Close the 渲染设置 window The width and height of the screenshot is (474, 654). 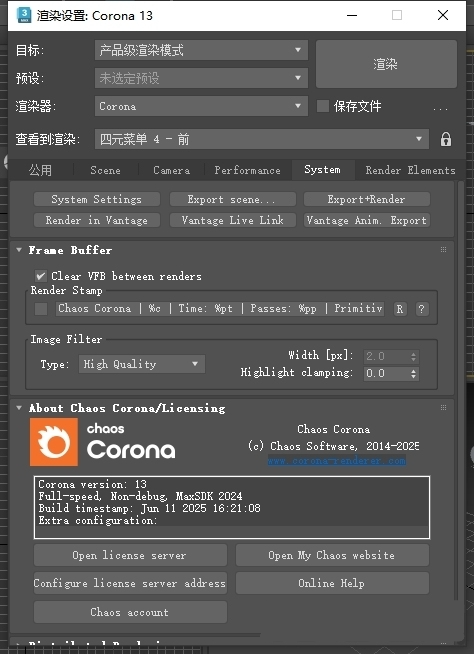(x=443, y=15)
